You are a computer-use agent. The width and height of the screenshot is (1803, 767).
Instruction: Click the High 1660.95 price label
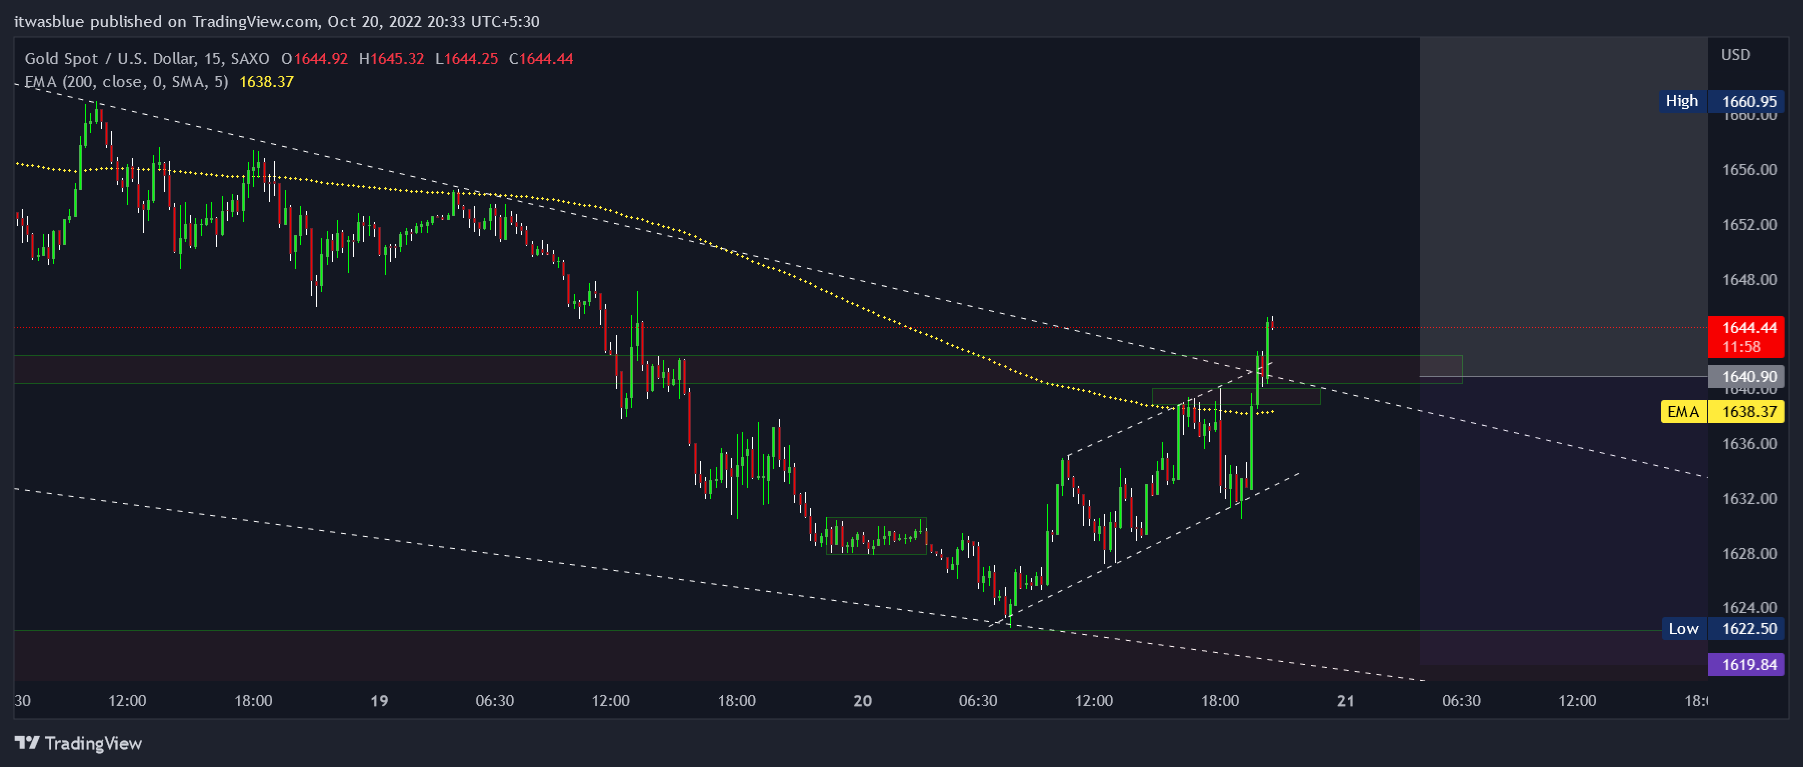click(1721, 101)
